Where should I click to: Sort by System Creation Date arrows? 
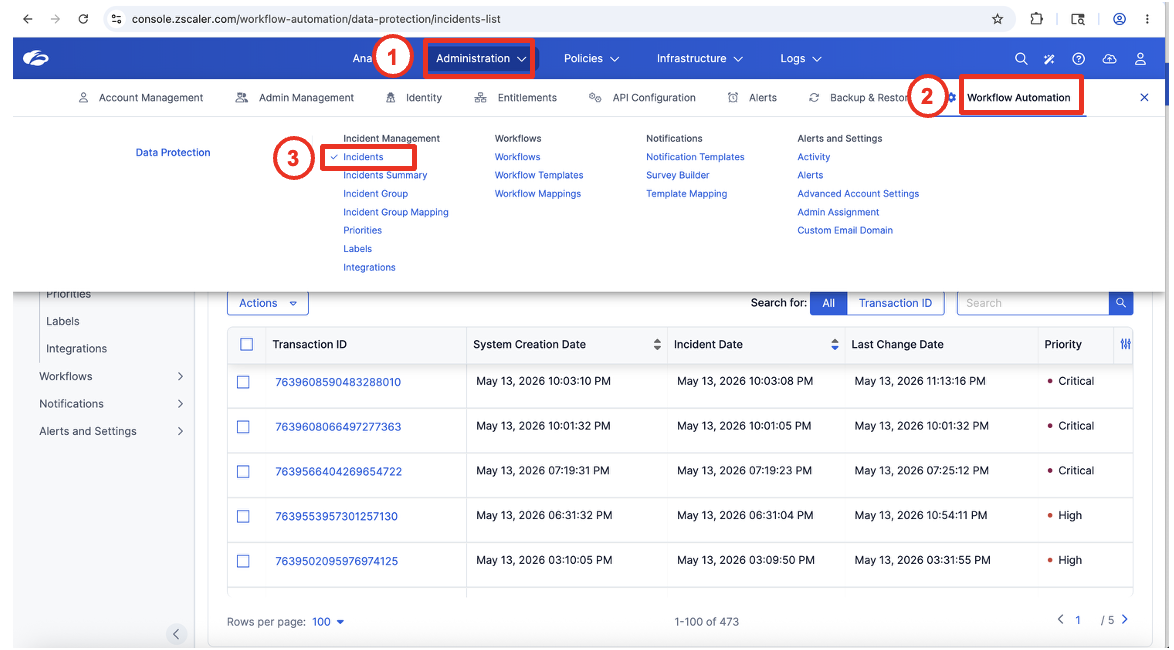coord(657,344)
